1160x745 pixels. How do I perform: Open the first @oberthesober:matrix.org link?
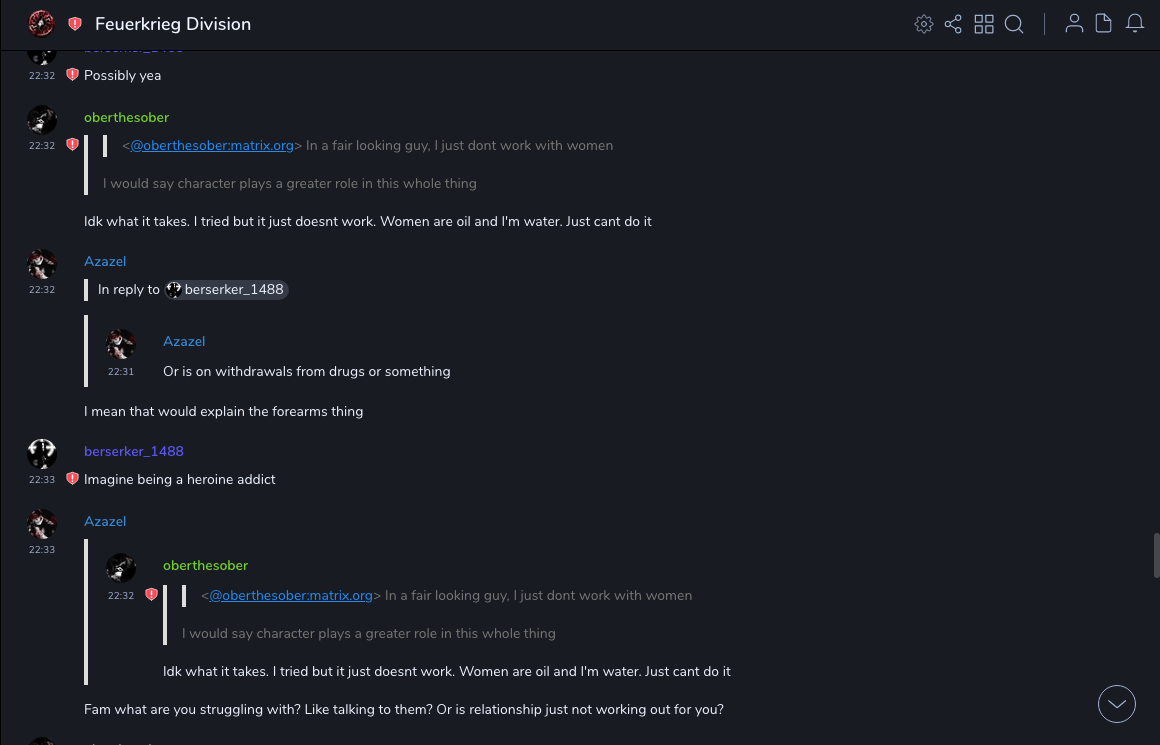(212, 146)
